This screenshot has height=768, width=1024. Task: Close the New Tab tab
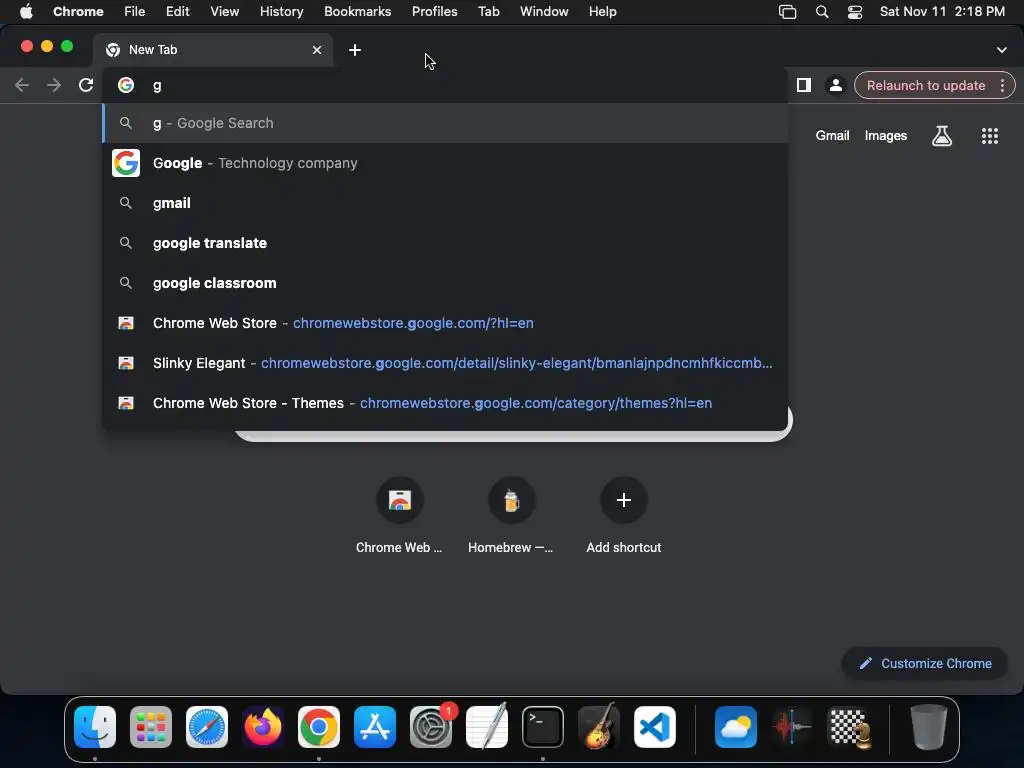click(x=317, y=50)
